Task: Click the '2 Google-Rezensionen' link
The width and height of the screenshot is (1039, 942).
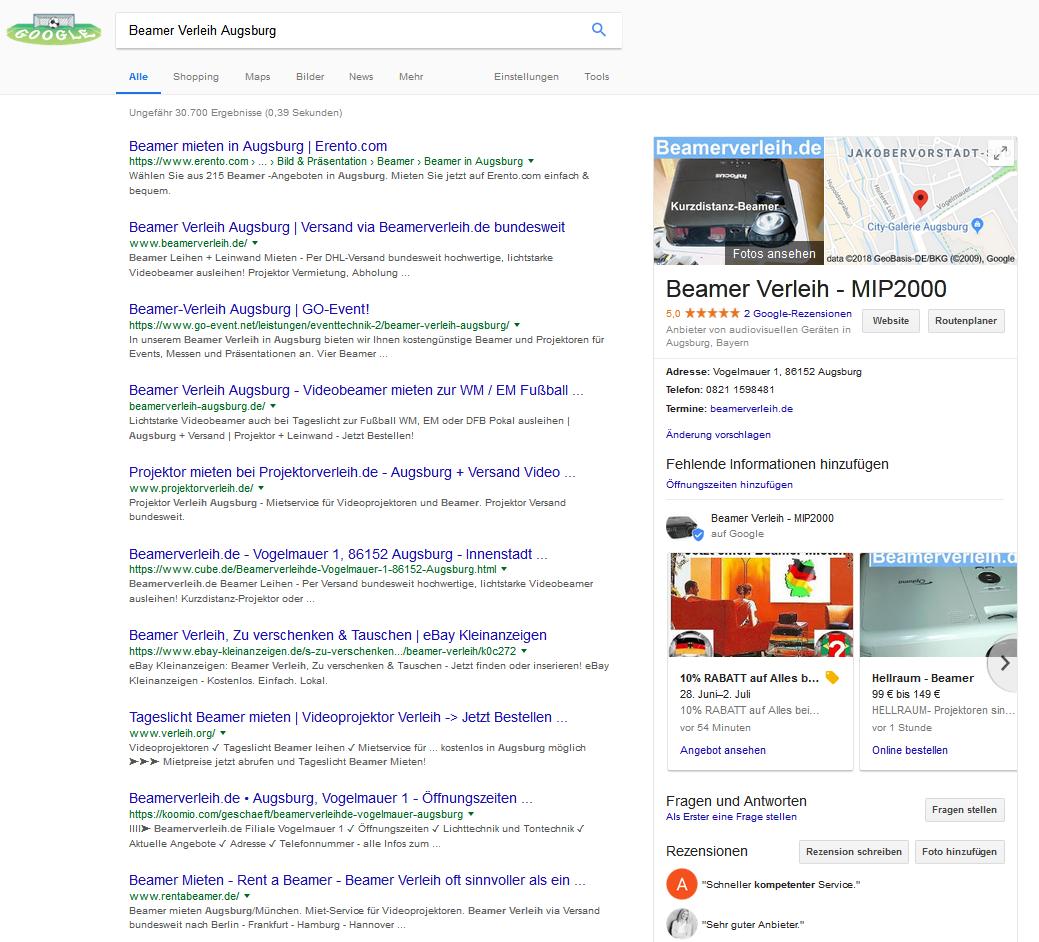Action: 798,313
